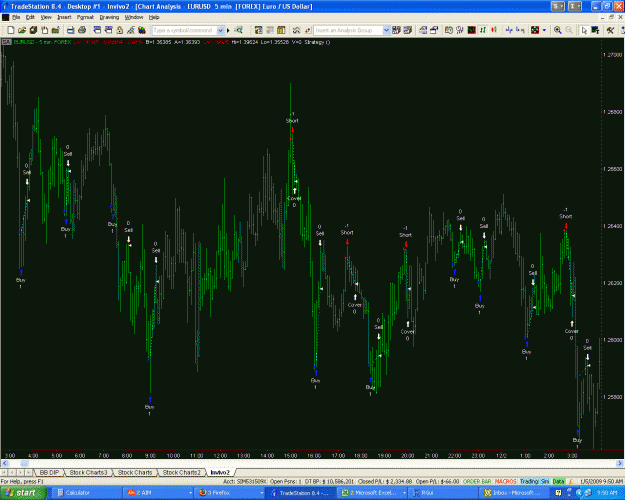Click the horizontal chart scrollbar thumb
This screenshot has width=625, height=500.
(x=25, y=463)
